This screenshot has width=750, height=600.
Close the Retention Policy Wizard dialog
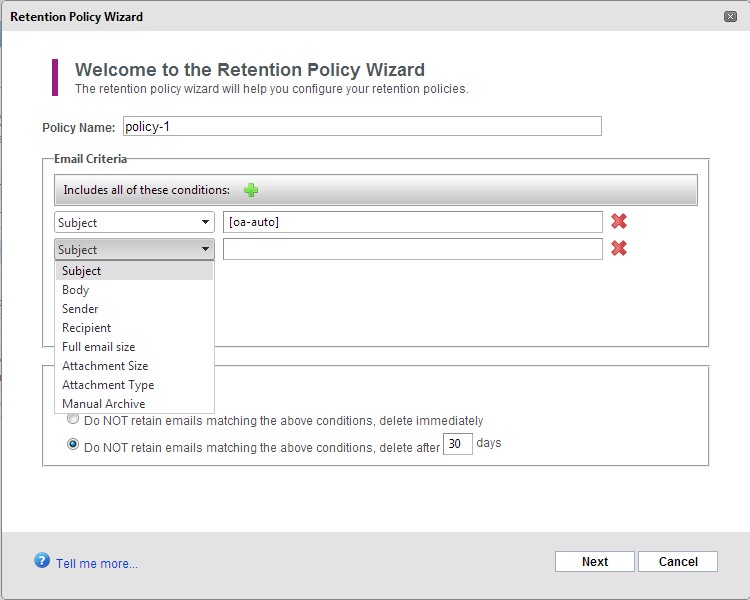pyautogui.click(x=730, y=17)
